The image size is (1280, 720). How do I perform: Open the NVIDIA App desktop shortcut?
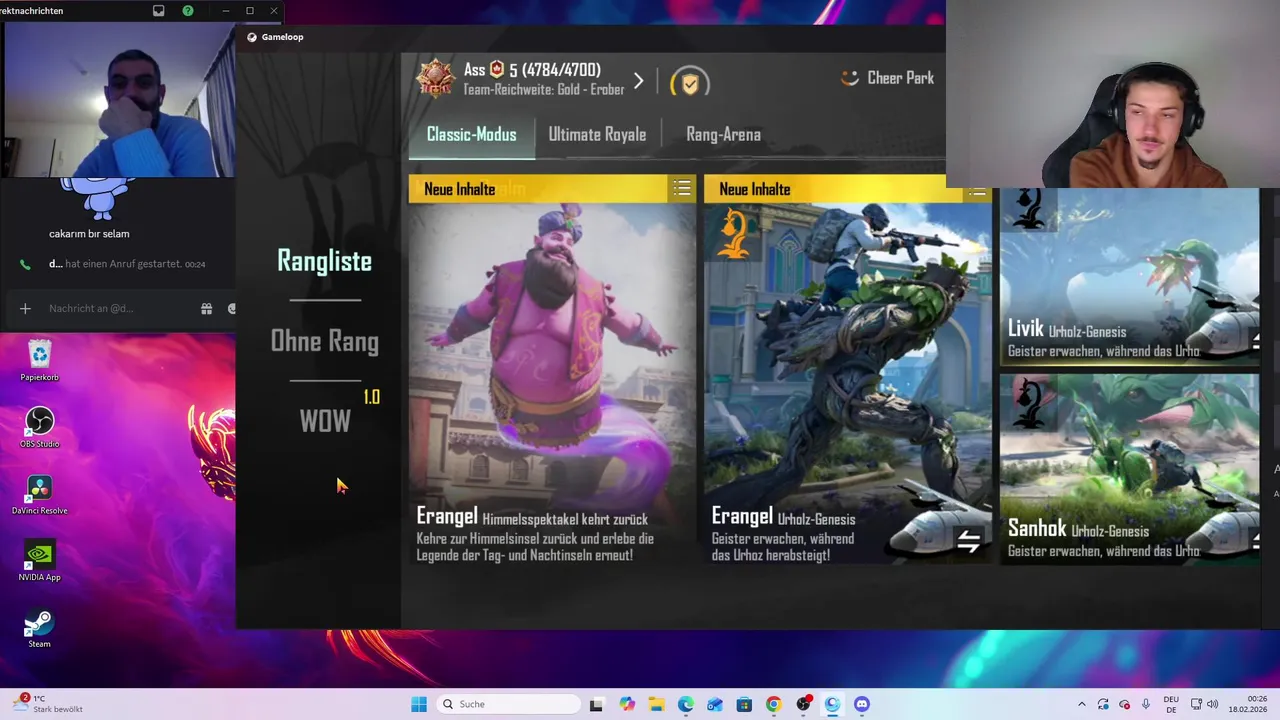pyautogui.click(x=39, y=562)
